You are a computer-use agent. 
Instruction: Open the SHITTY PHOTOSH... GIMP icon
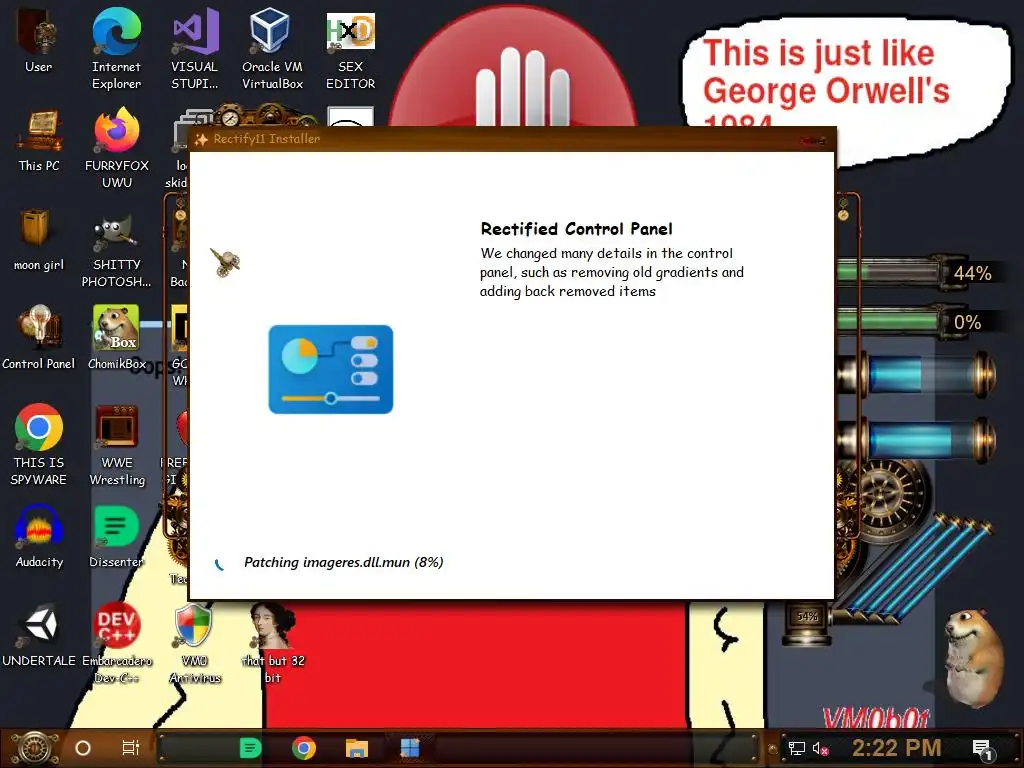point(116,248)
